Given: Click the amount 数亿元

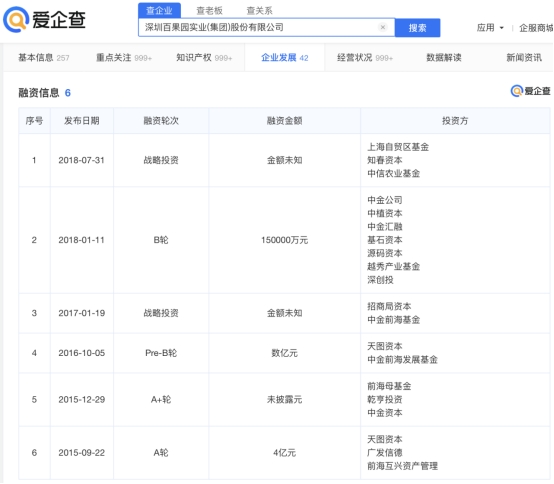Looking at the screenshot, I should pyautogui.click(x=284, y=353).
